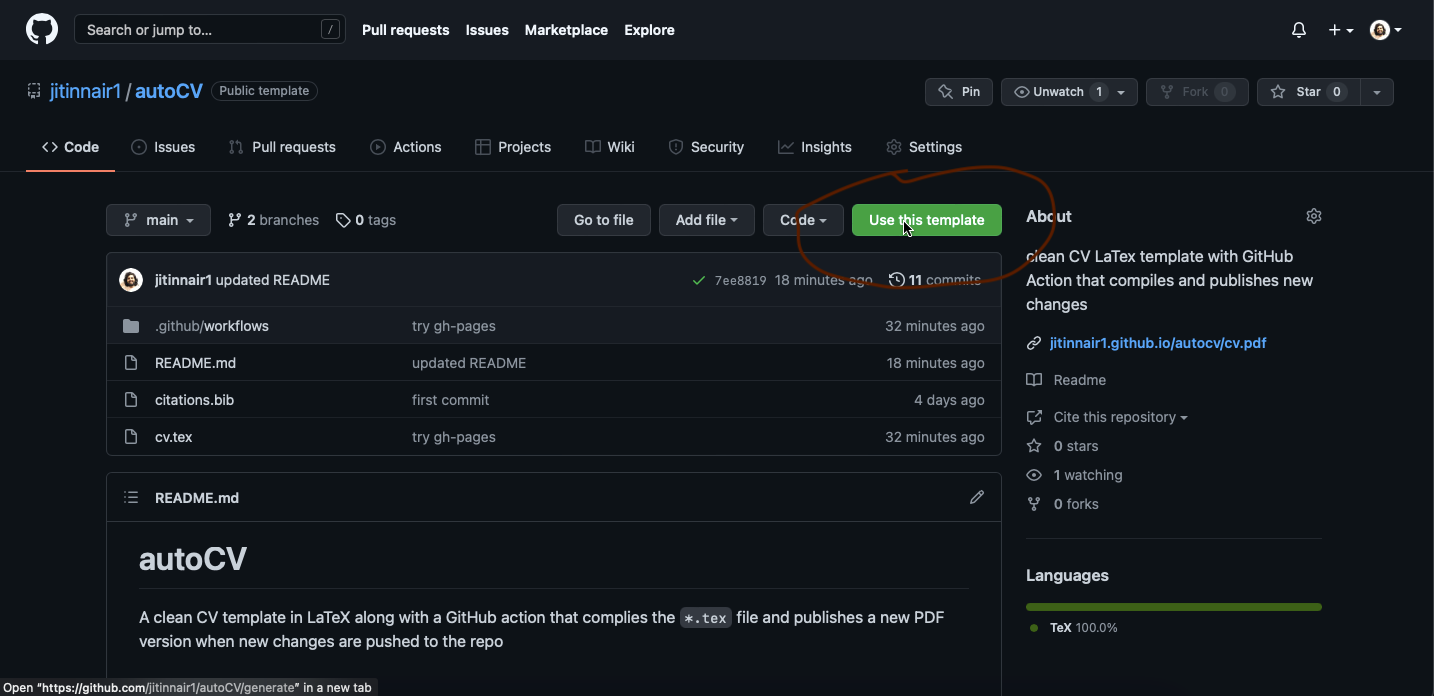Viewport: 1434px width, 696px height.
Task: Expand Cite this repository dropdown
Action: [x=1107, y=417]
